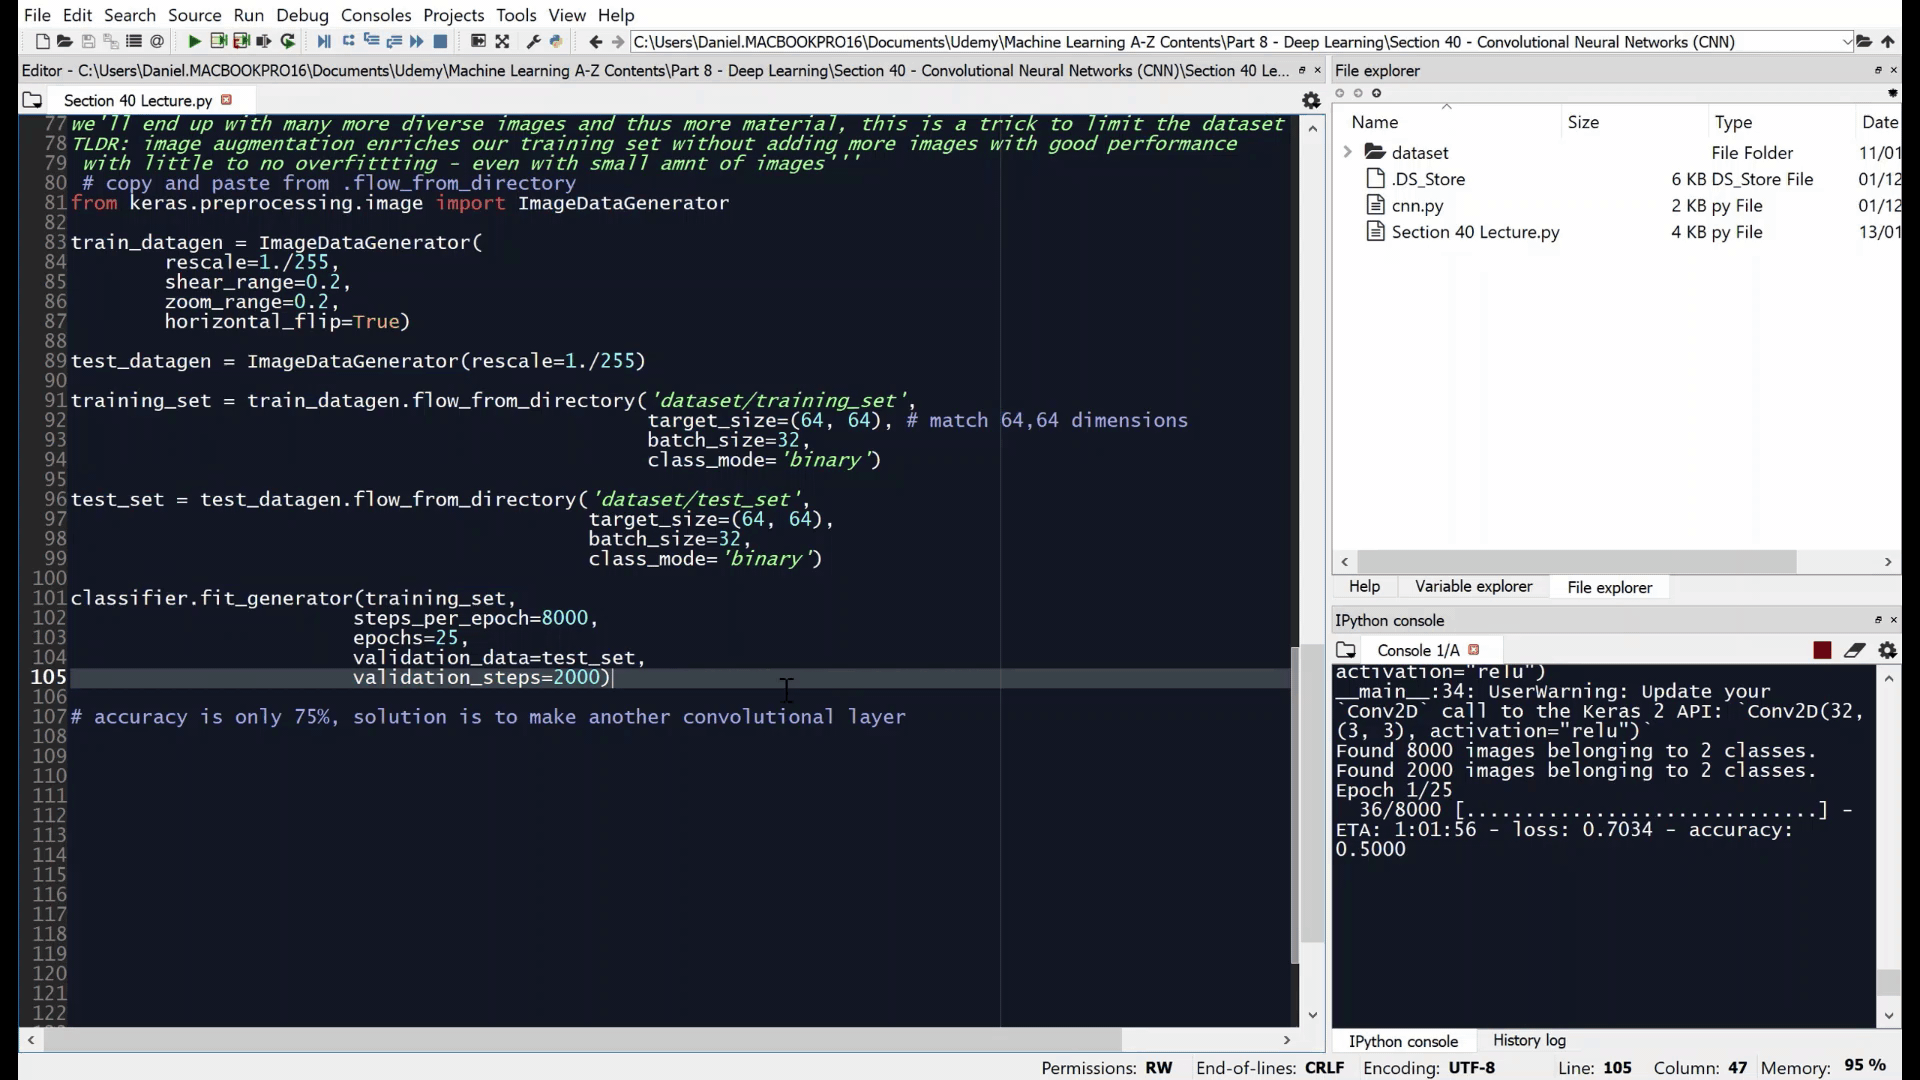Browse for a working directory
The width and height of the screenshot is (1920, 1080).
point(1865,42)
